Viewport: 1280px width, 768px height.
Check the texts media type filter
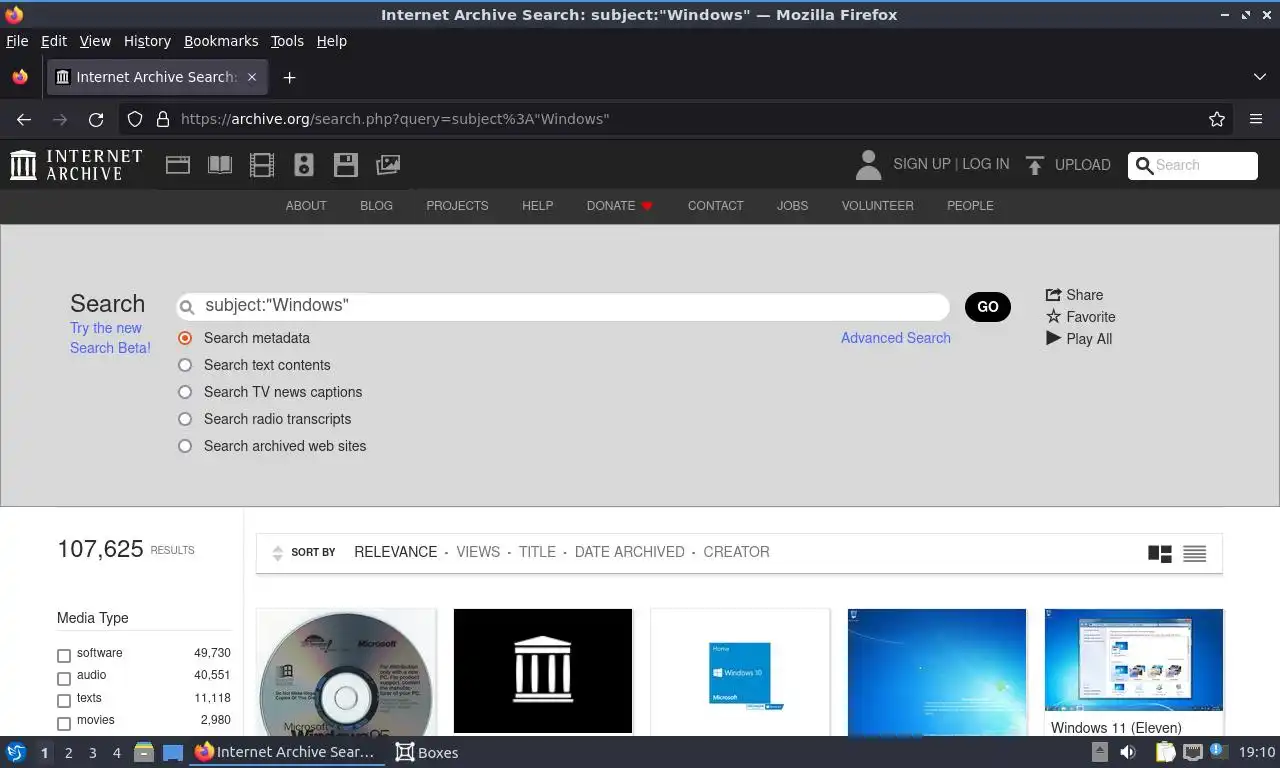(x=64, y=701)
